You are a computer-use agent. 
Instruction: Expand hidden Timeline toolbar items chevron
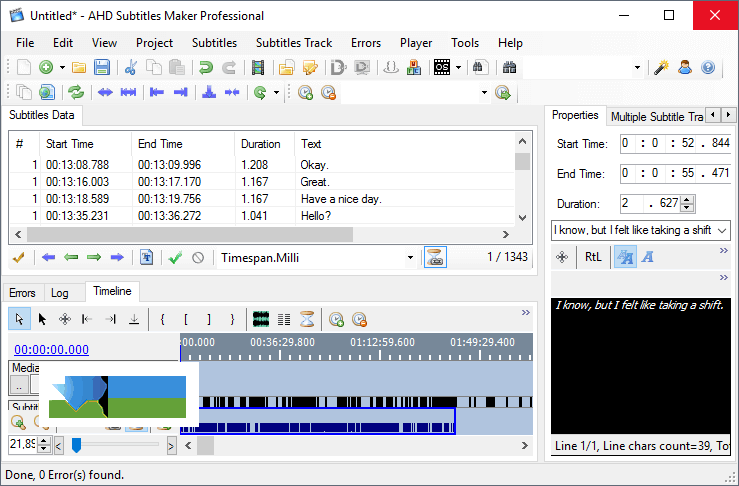tap(526, 313)
